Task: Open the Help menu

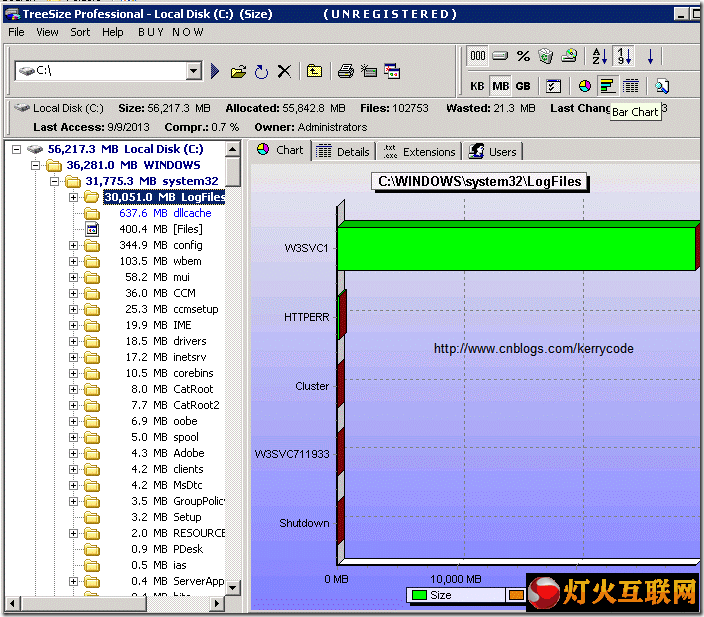Action: 113,32
